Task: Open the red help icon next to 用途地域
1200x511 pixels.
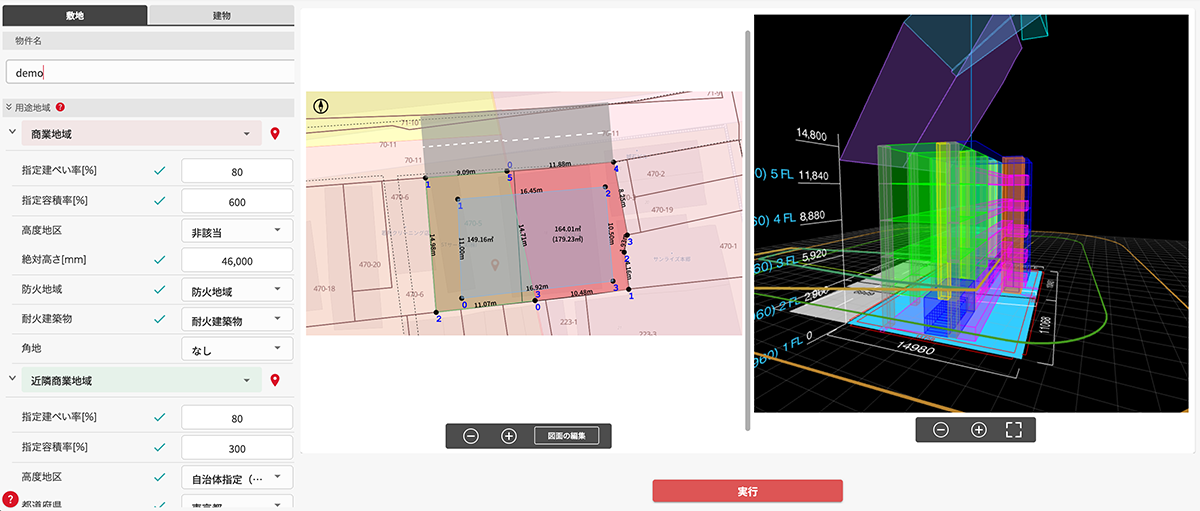Action: 60,107
